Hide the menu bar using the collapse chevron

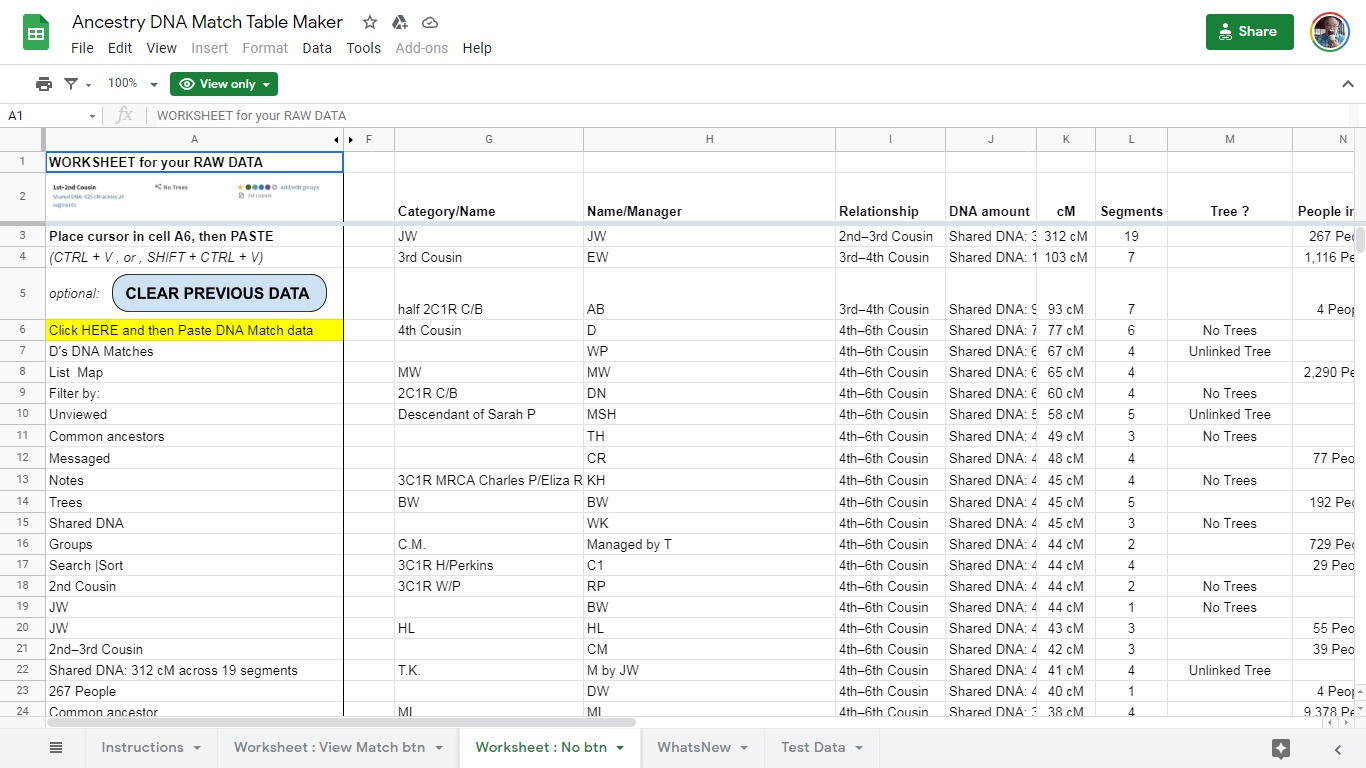coord(1349,83)
